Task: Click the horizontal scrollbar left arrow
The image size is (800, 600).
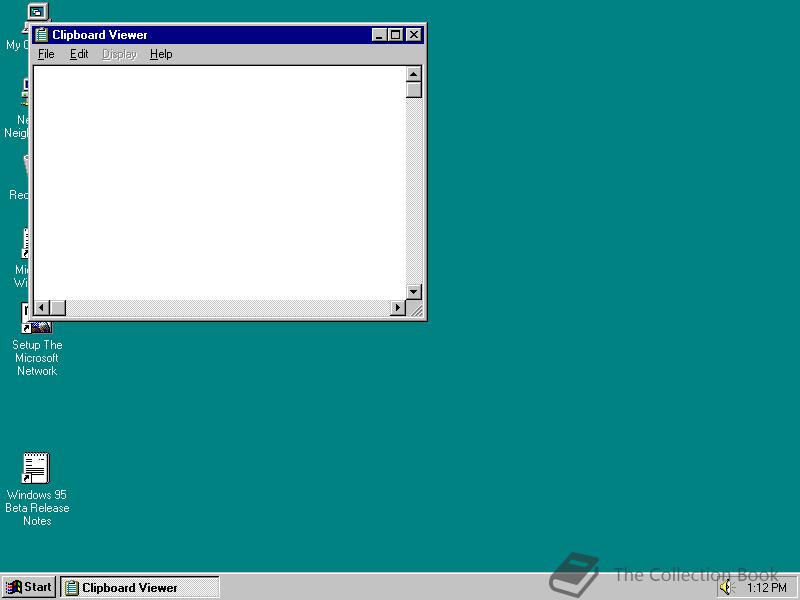Action: pyautogui.click(x=42, y=308)
